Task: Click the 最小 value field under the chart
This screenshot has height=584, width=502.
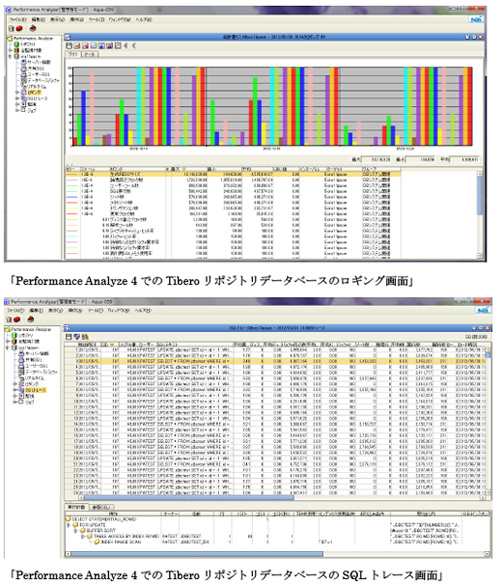Action: pos(420,159)
